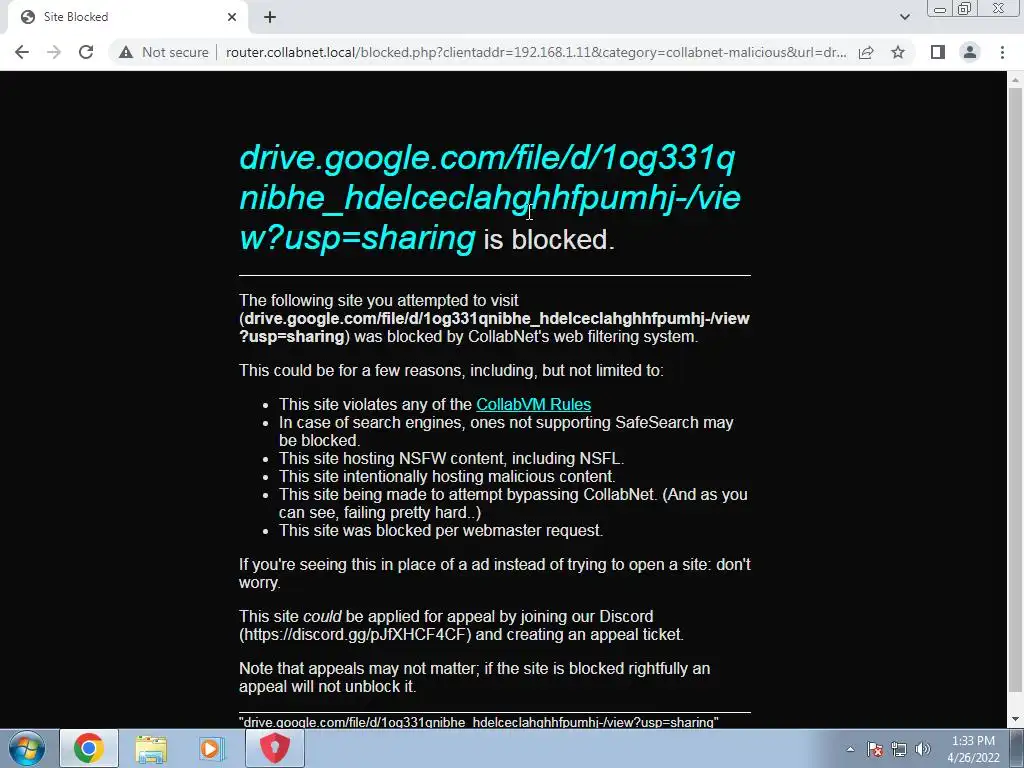Open a new tab
The width and height of the screenshot is (1024, 768).
point(270,17)
